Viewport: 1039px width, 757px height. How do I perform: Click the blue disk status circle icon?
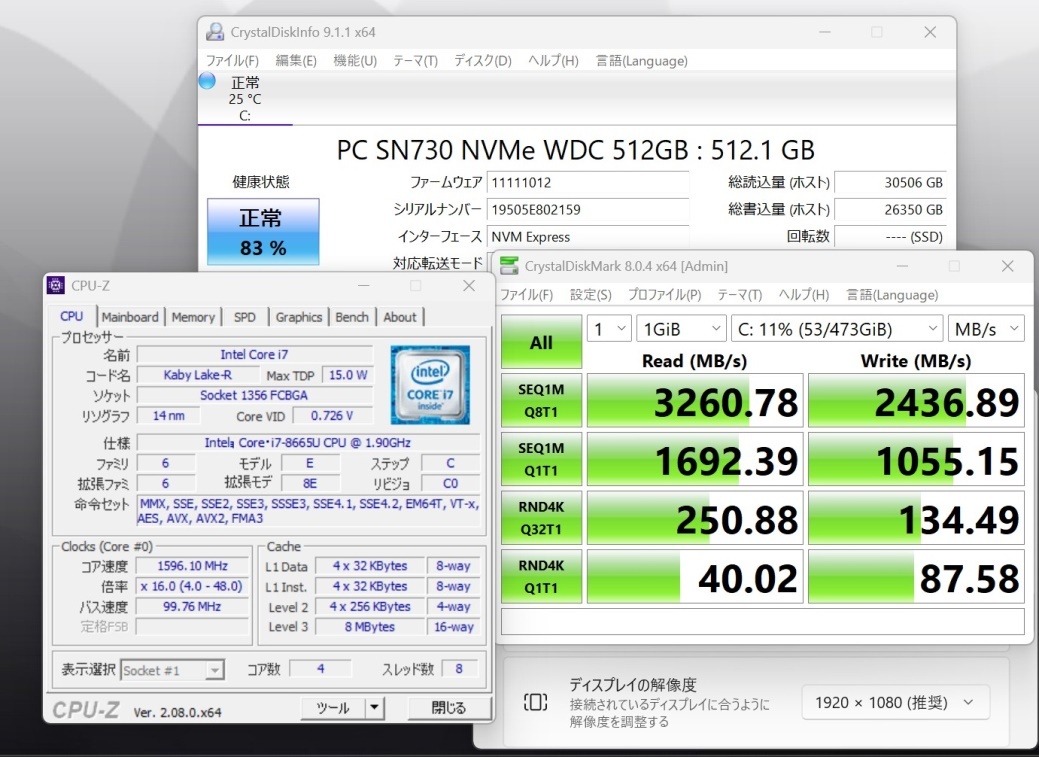click(x=207, y=81)
